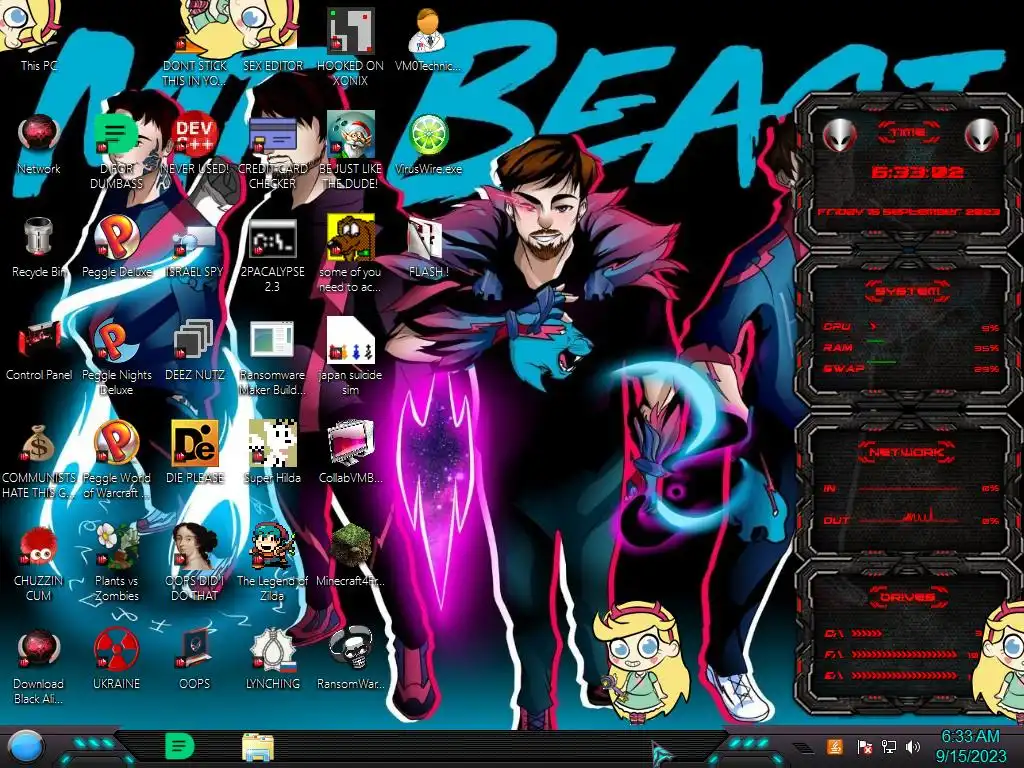Select the Ransomware Maker Build... icon
The image size is (1024, 768).
pos(272,357)
